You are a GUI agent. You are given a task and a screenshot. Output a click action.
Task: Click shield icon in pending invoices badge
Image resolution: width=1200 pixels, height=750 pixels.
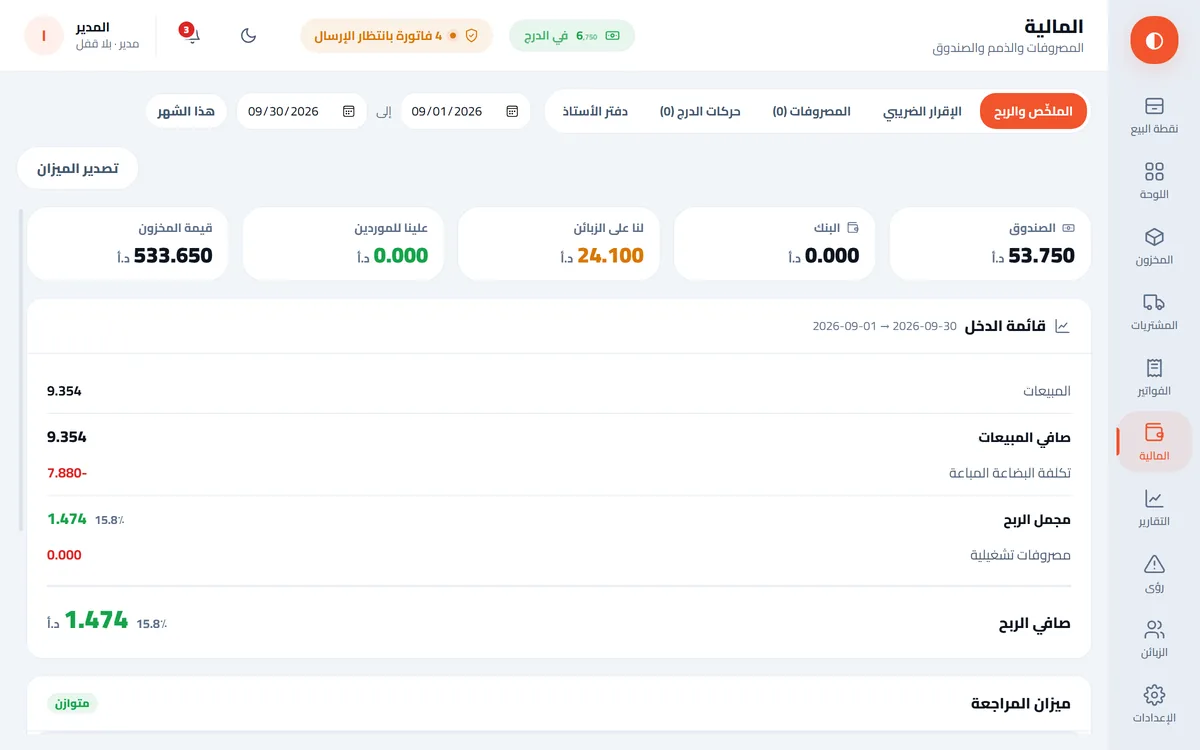click(x=472, y=35)
